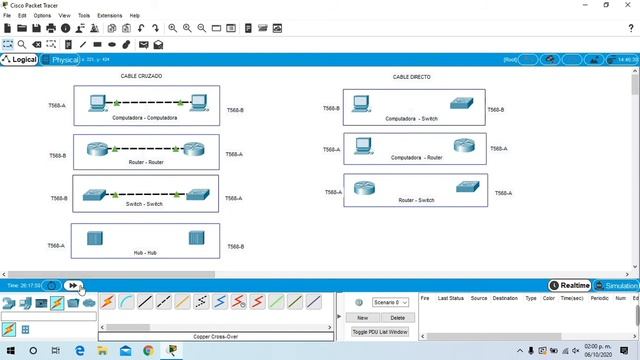Select the Draw Line tool
Screen dimensions: 640x360
click(x=83, y=44)
